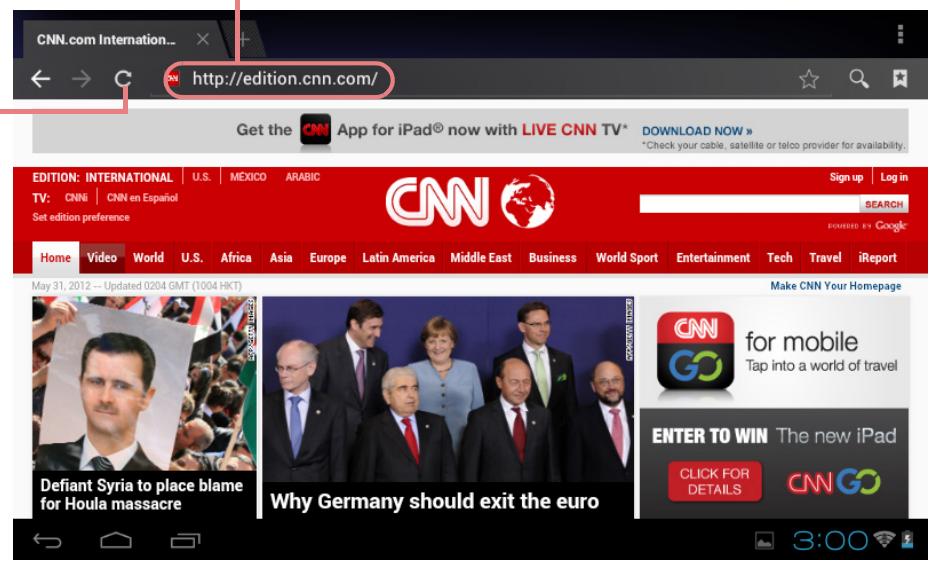Click the Sign up link
Viewport: 929px width, 562px height.
click(846, 177)
